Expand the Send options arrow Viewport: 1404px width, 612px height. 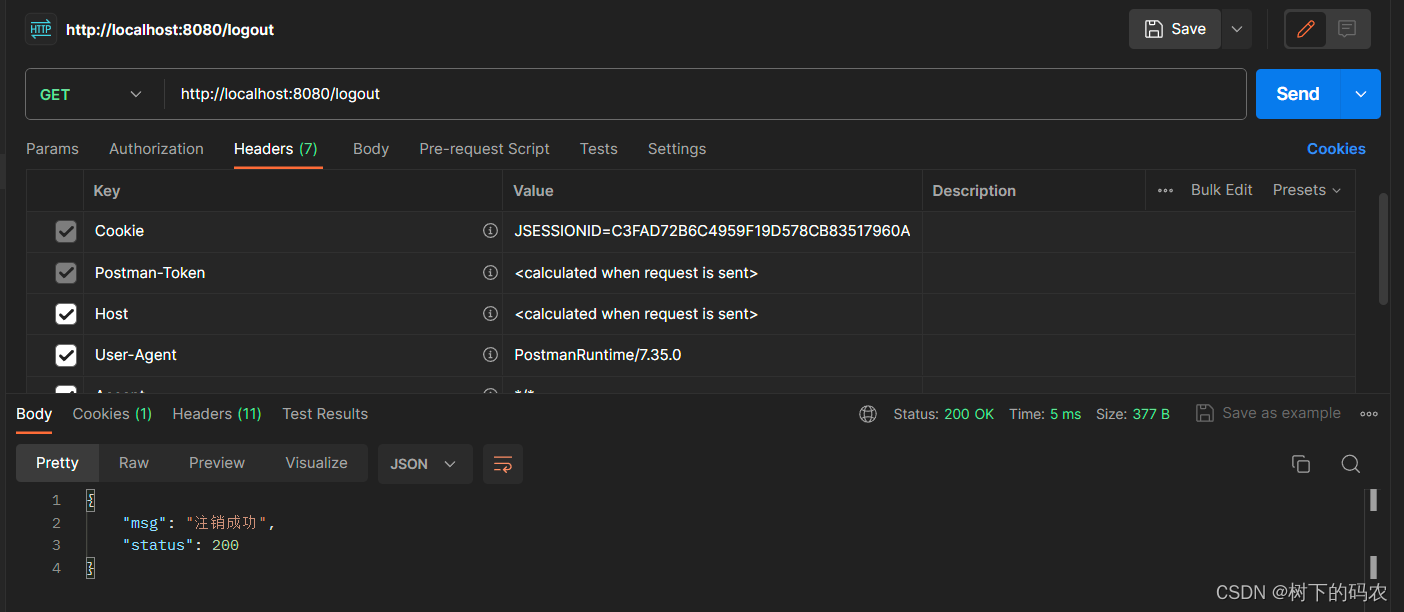tap(1361, 94)
